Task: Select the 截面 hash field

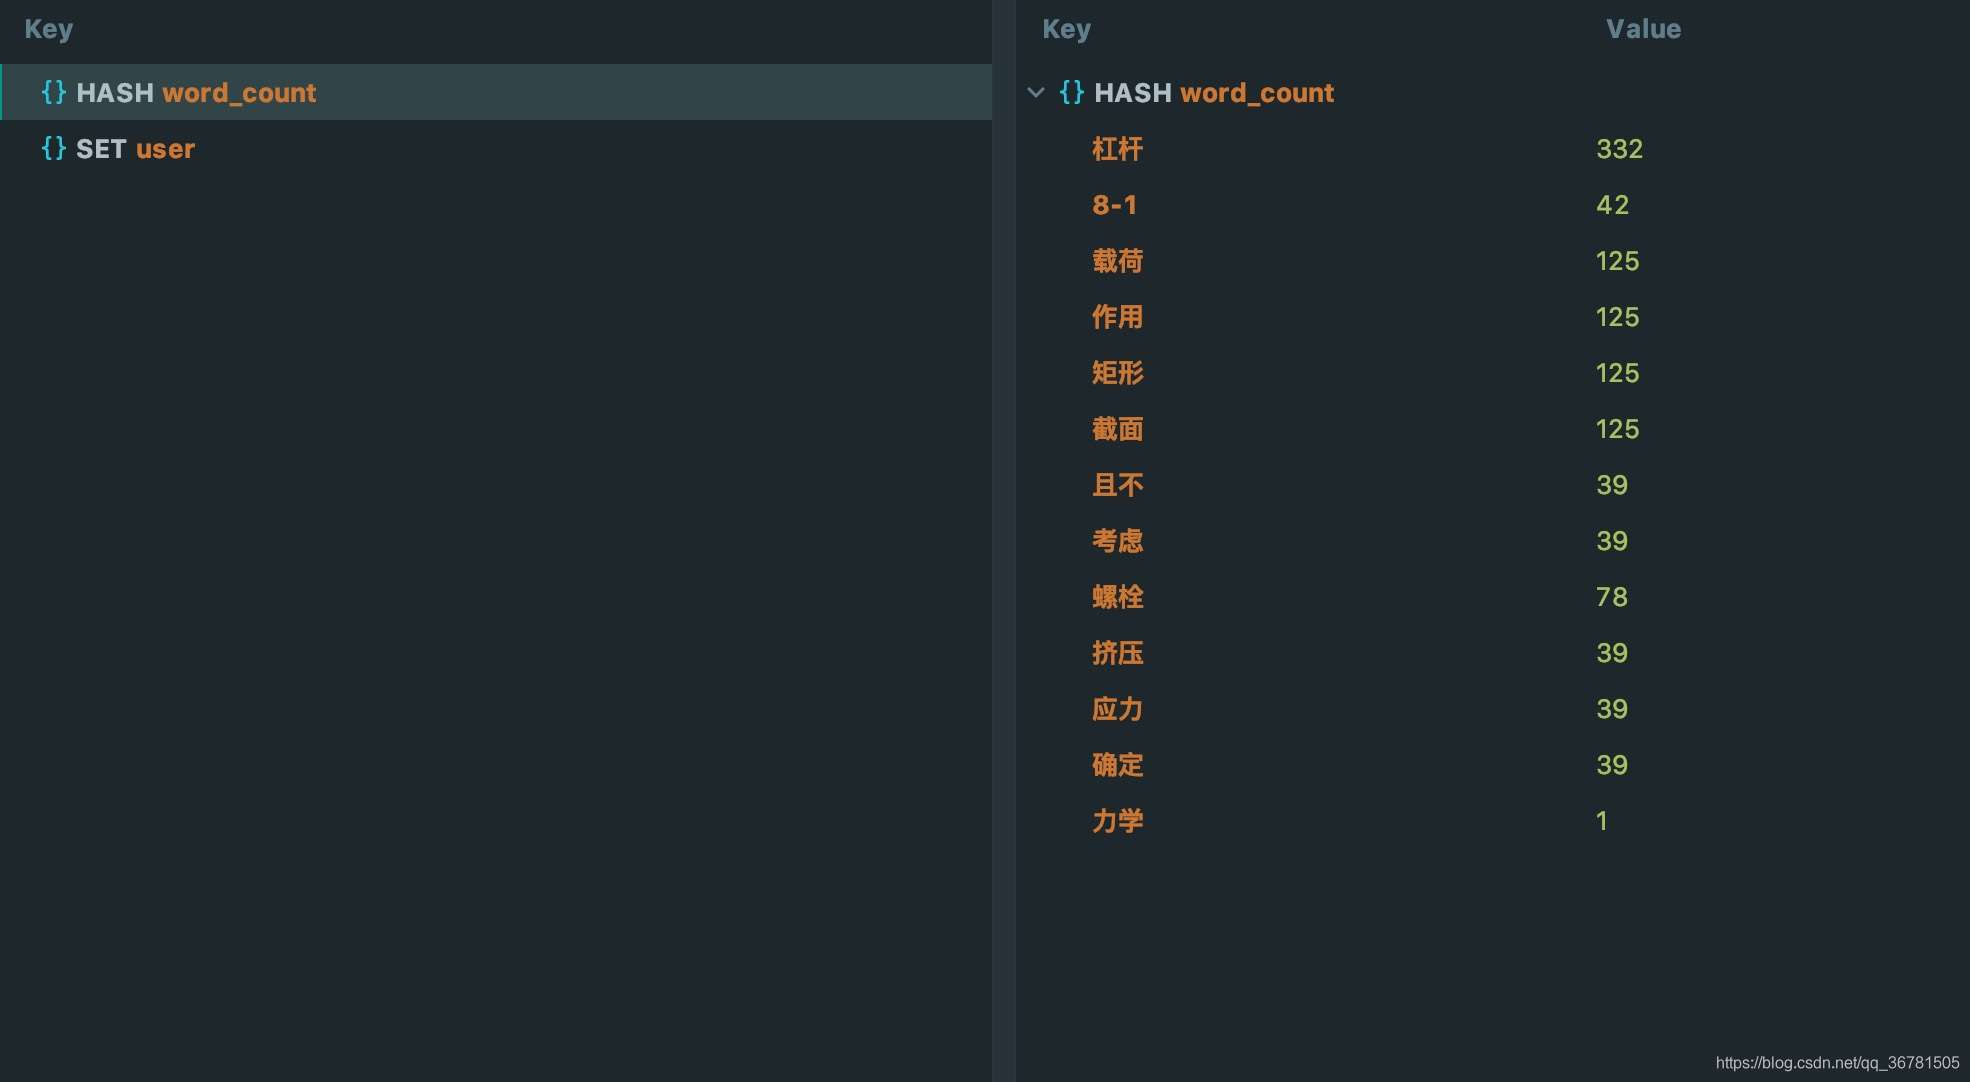Action: pos(1117,429)
